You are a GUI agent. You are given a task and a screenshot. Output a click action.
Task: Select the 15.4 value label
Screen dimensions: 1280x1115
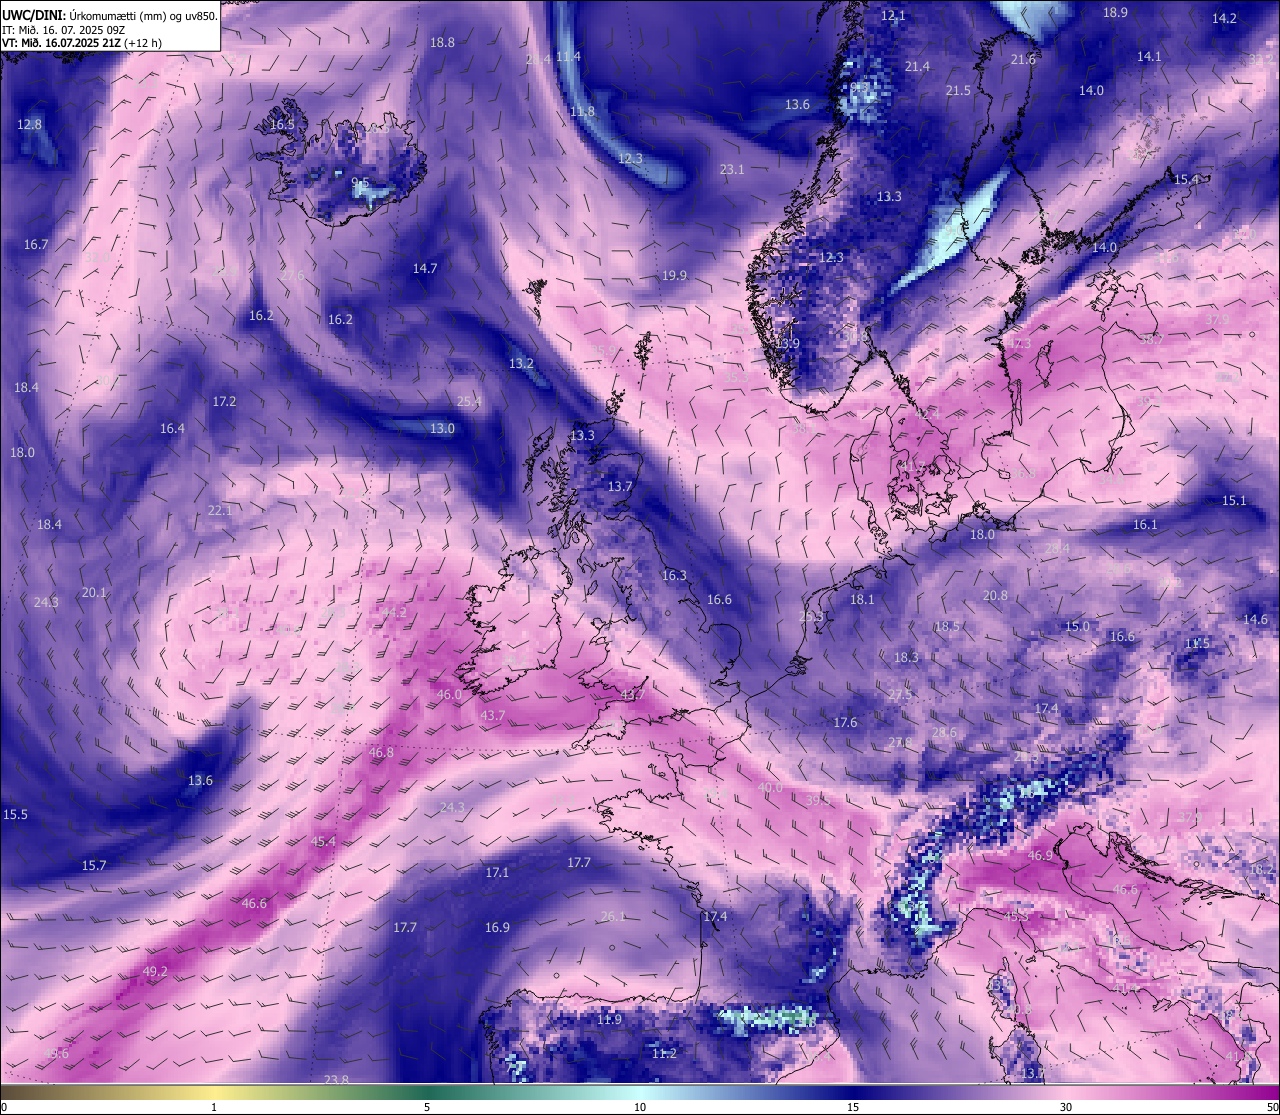[x=1186, y=180]
